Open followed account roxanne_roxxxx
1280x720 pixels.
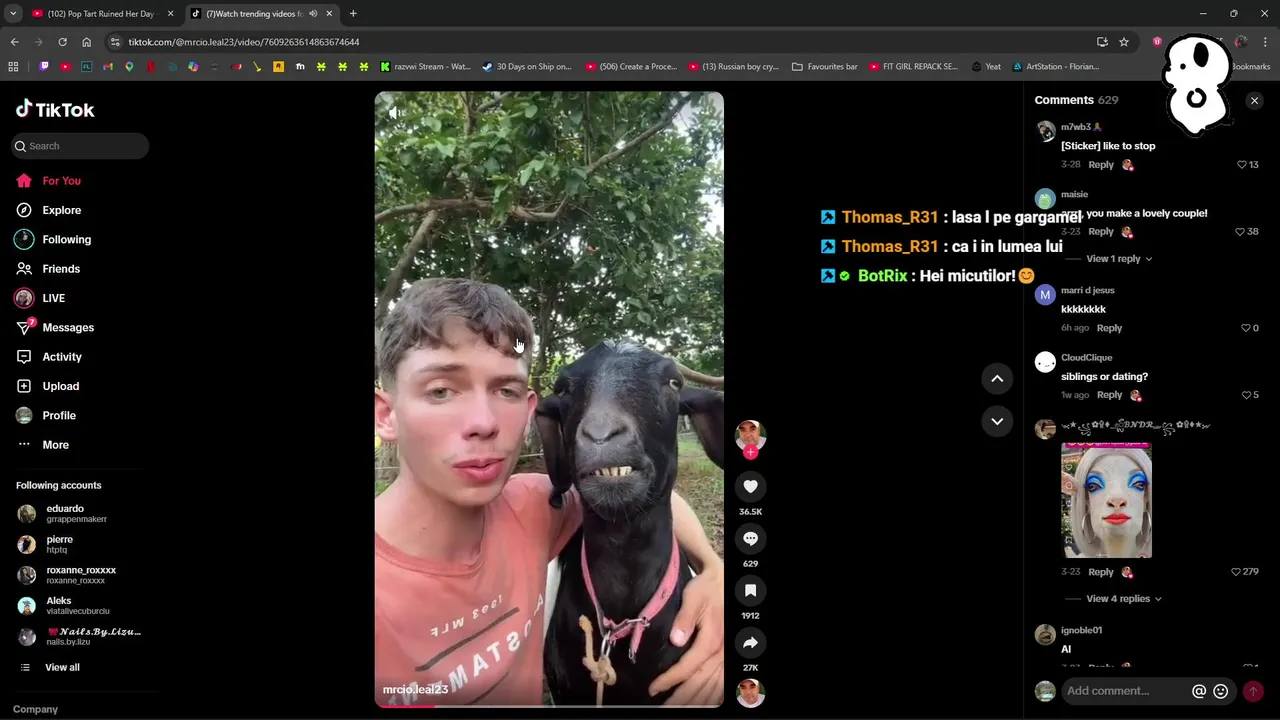click(x=80, y=575)
